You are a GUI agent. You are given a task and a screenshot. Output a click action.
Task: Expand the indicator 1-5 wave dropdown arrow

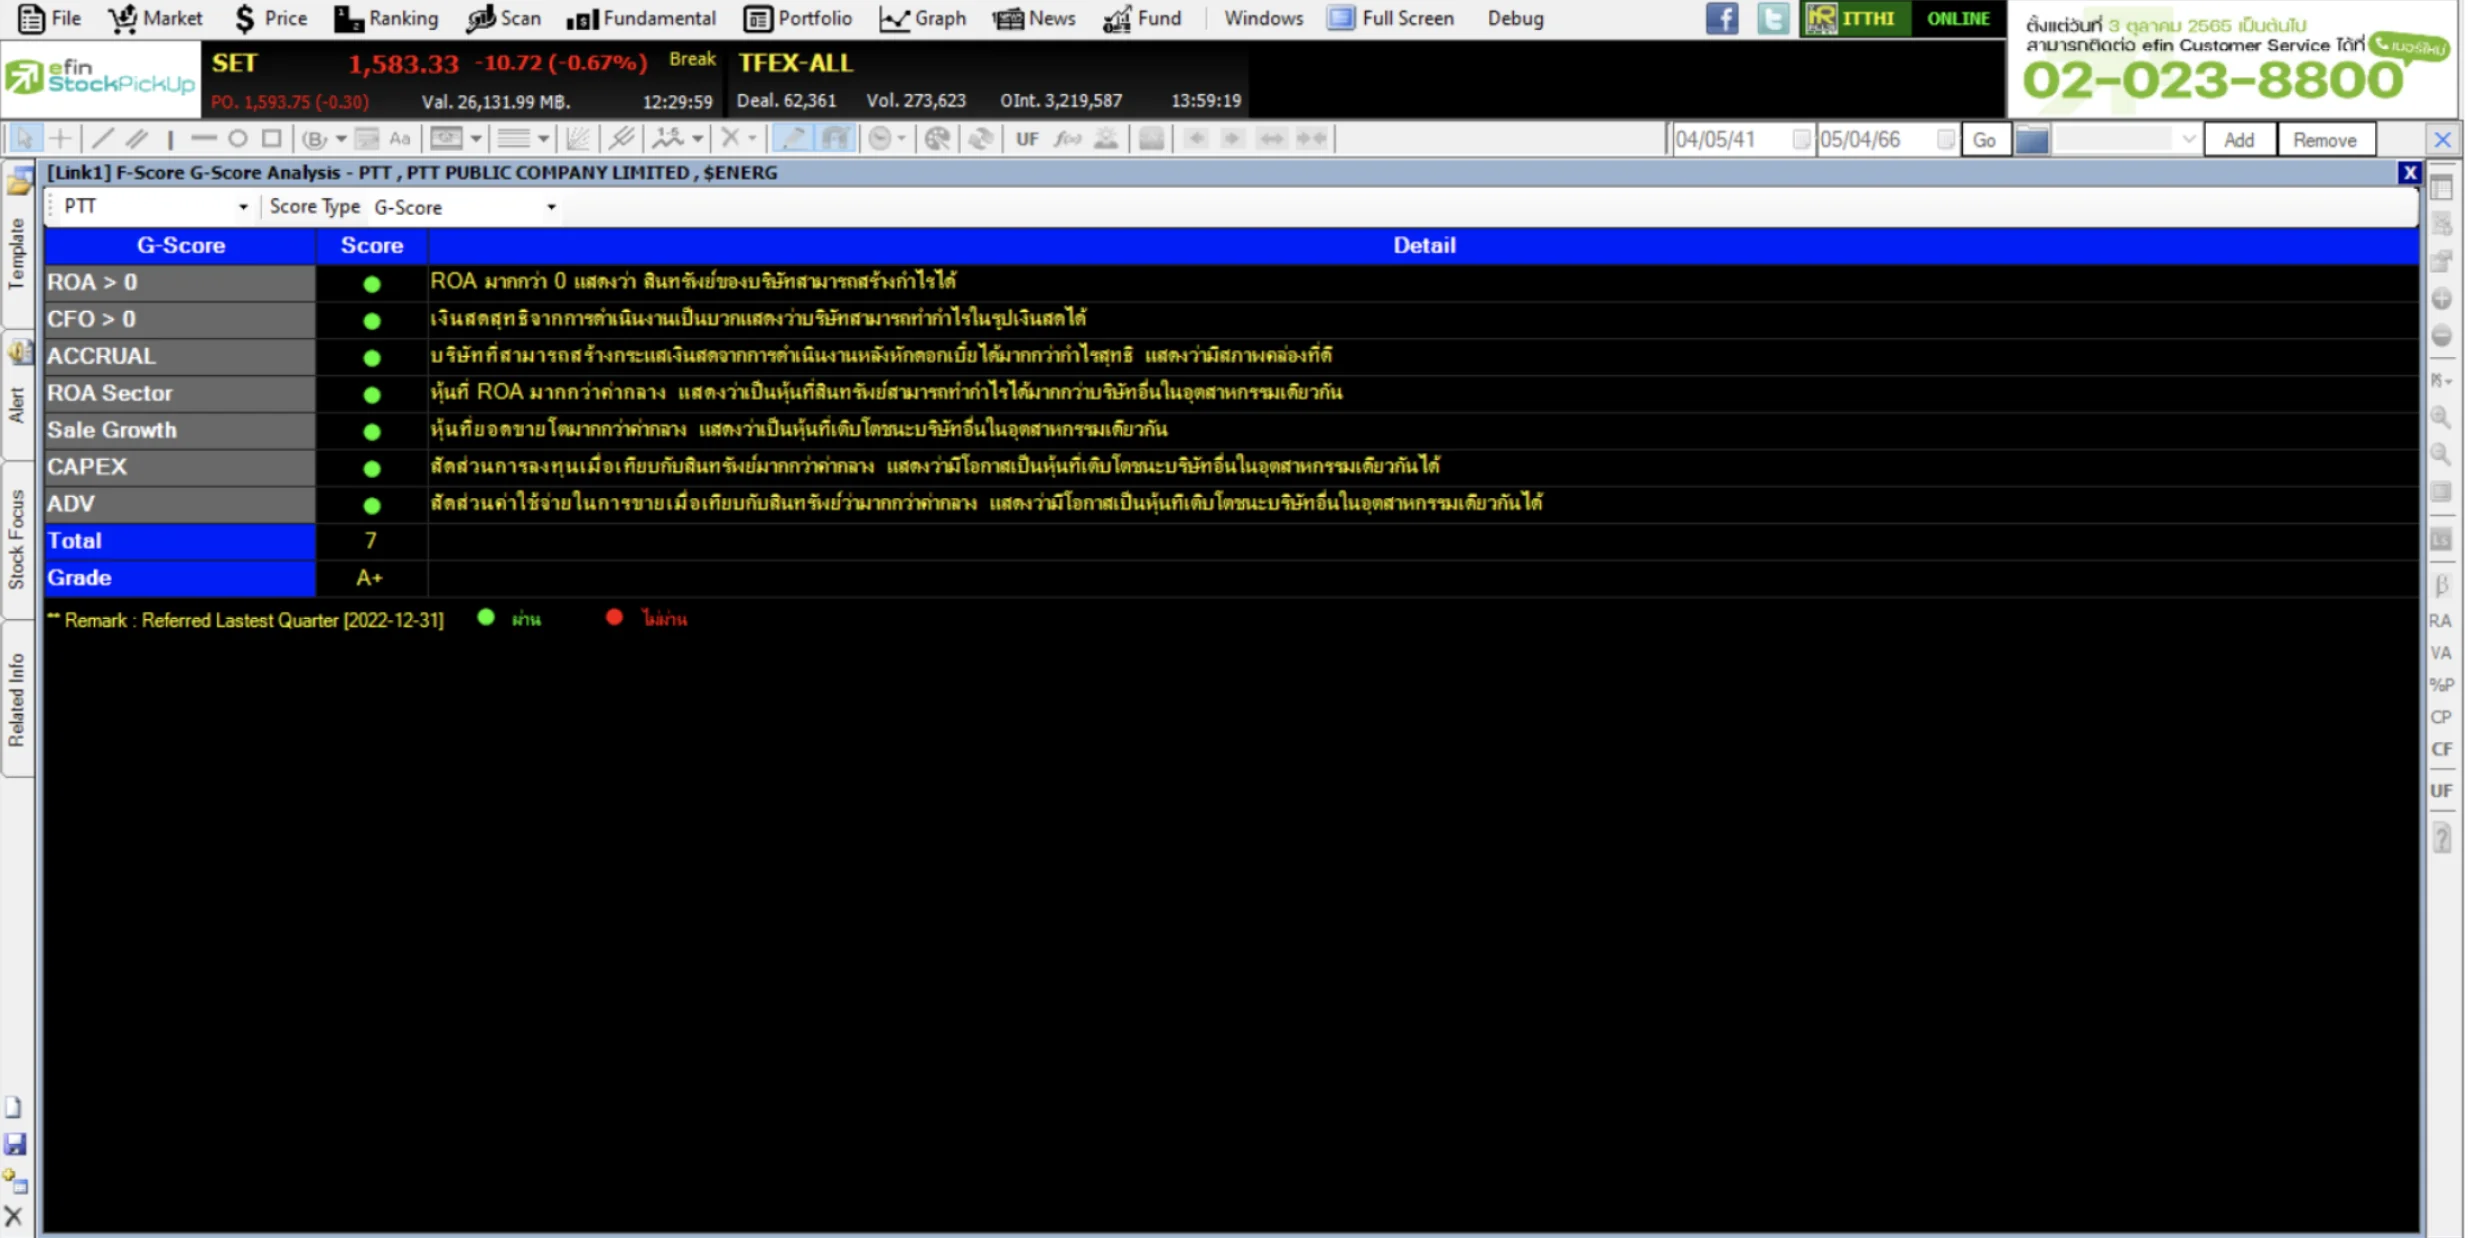tap(697, 139)
